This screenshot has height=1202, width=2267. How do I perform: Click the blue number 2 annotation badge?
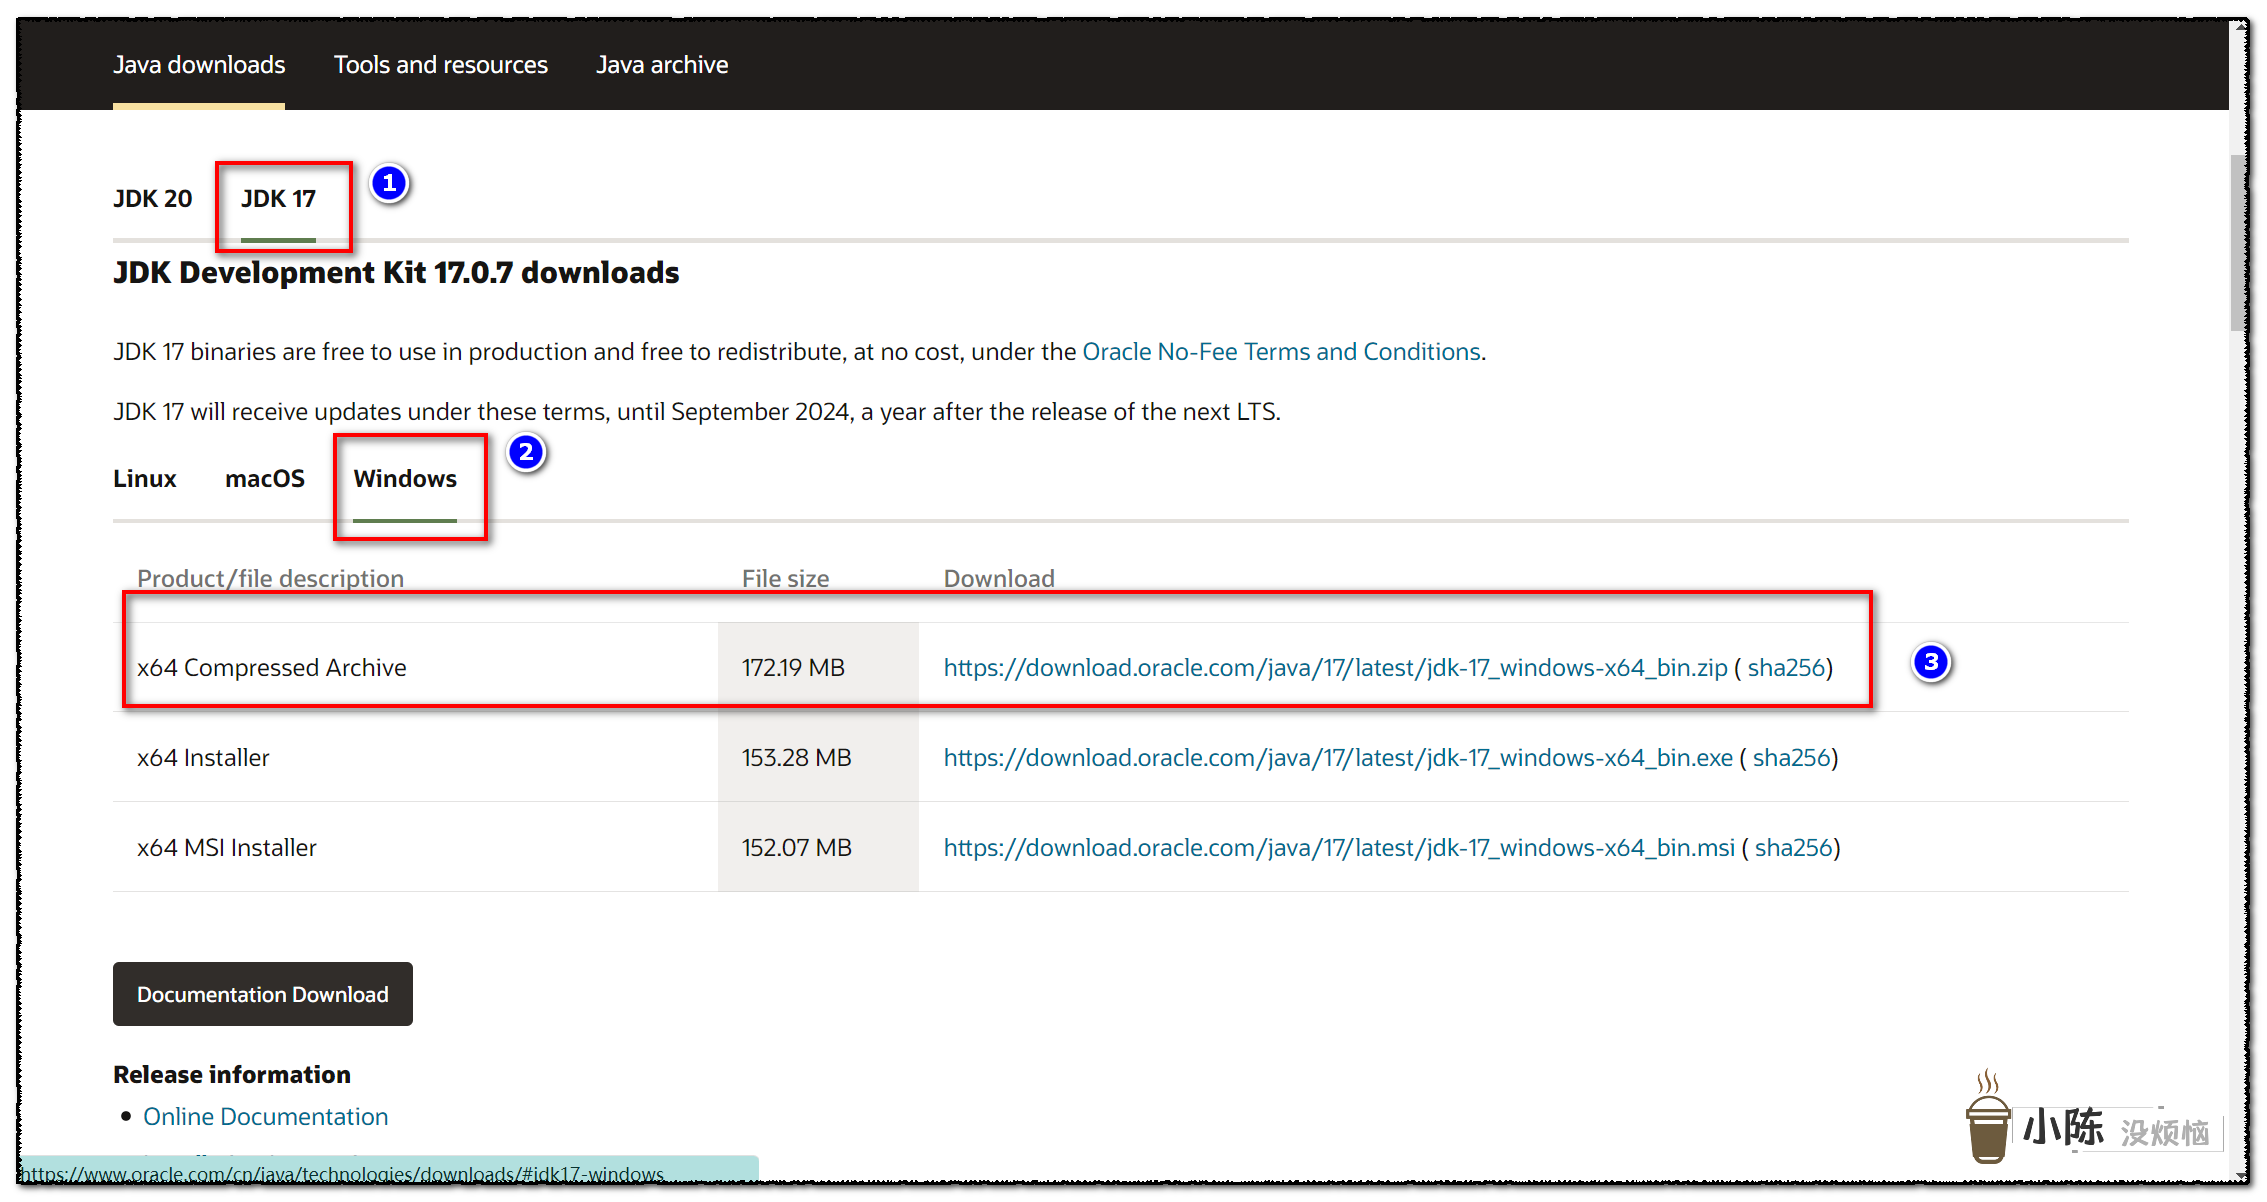point(526,452)
